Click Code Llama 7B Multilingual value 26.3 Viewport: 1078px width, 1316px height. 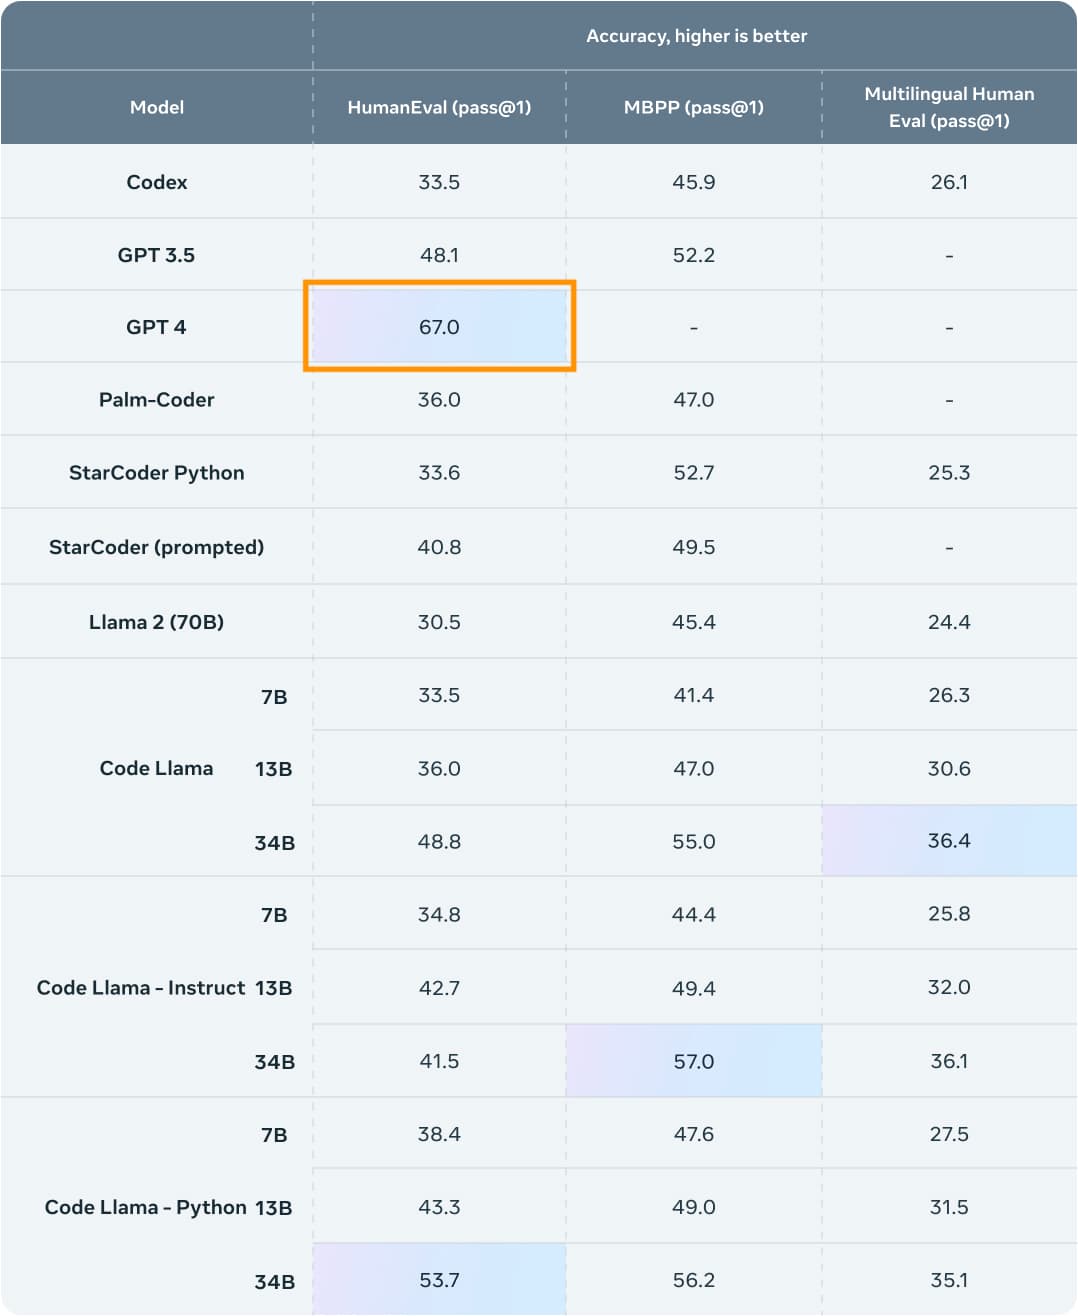[x=949, y=695]
